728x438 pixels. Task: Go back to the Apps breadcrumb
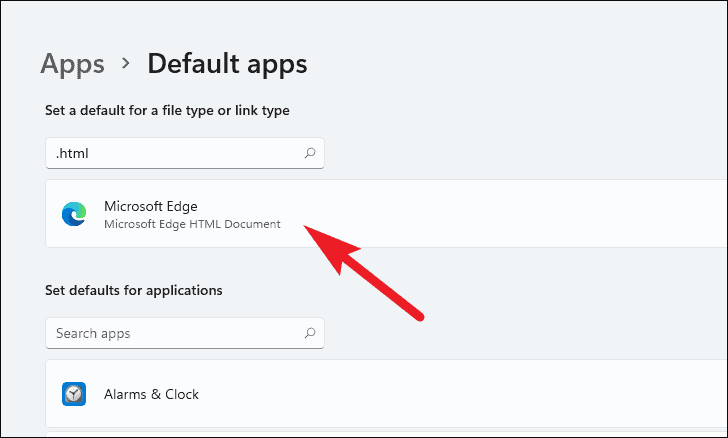[72, 64]
